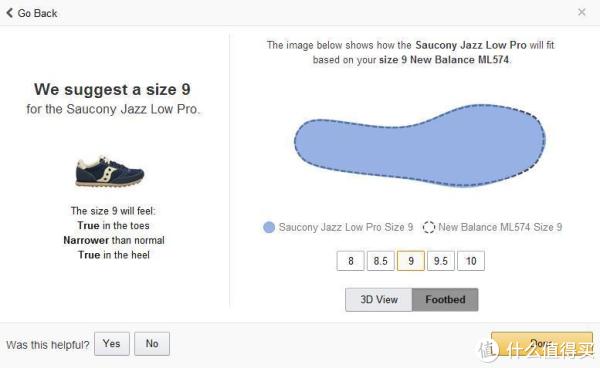Choose size 10 option
The image size is (600, 368).
471,261
